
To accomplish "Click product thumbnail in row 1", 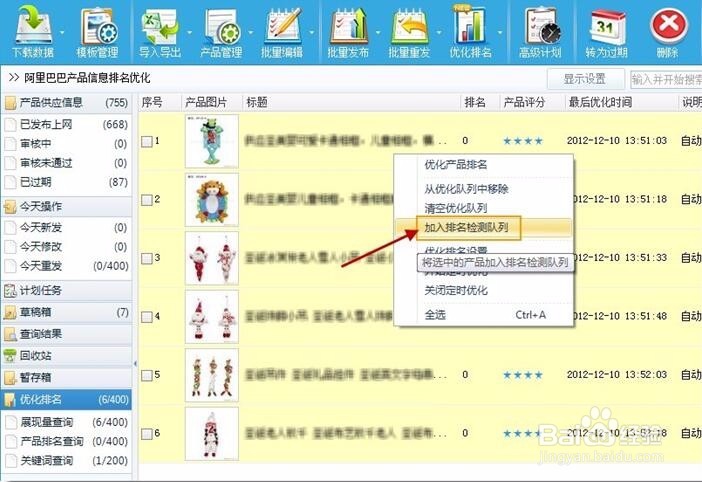I will [212, 141].
